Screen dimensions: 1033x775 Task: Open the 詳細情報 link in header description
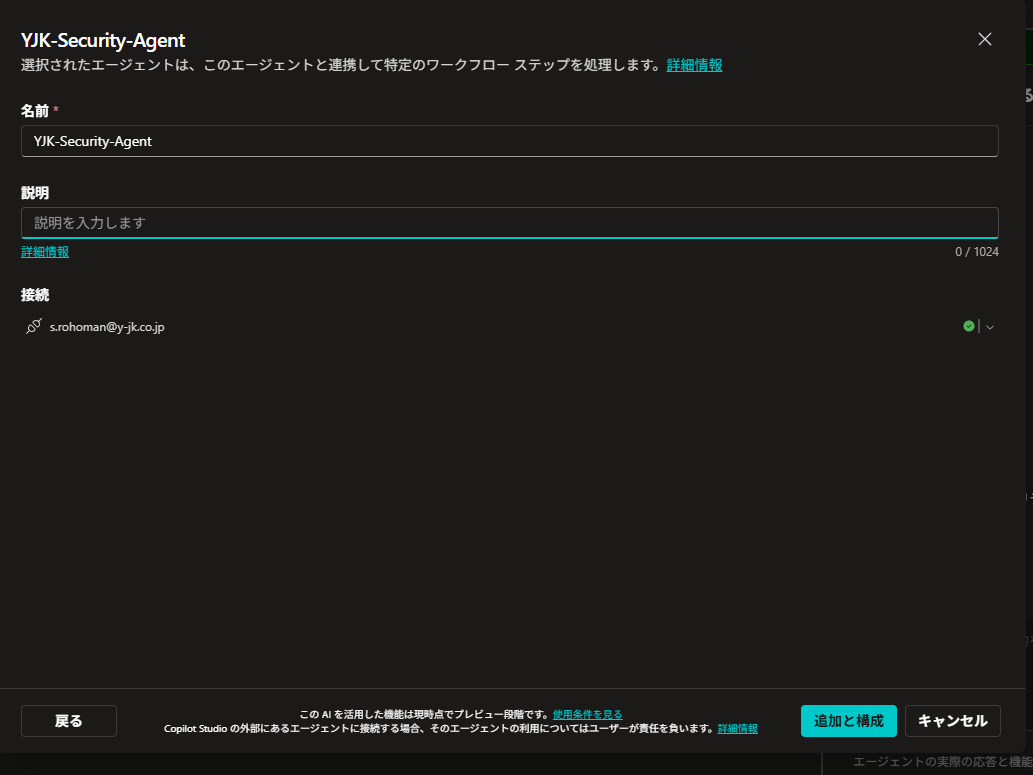pyautogui.click(x=694, y=65)
